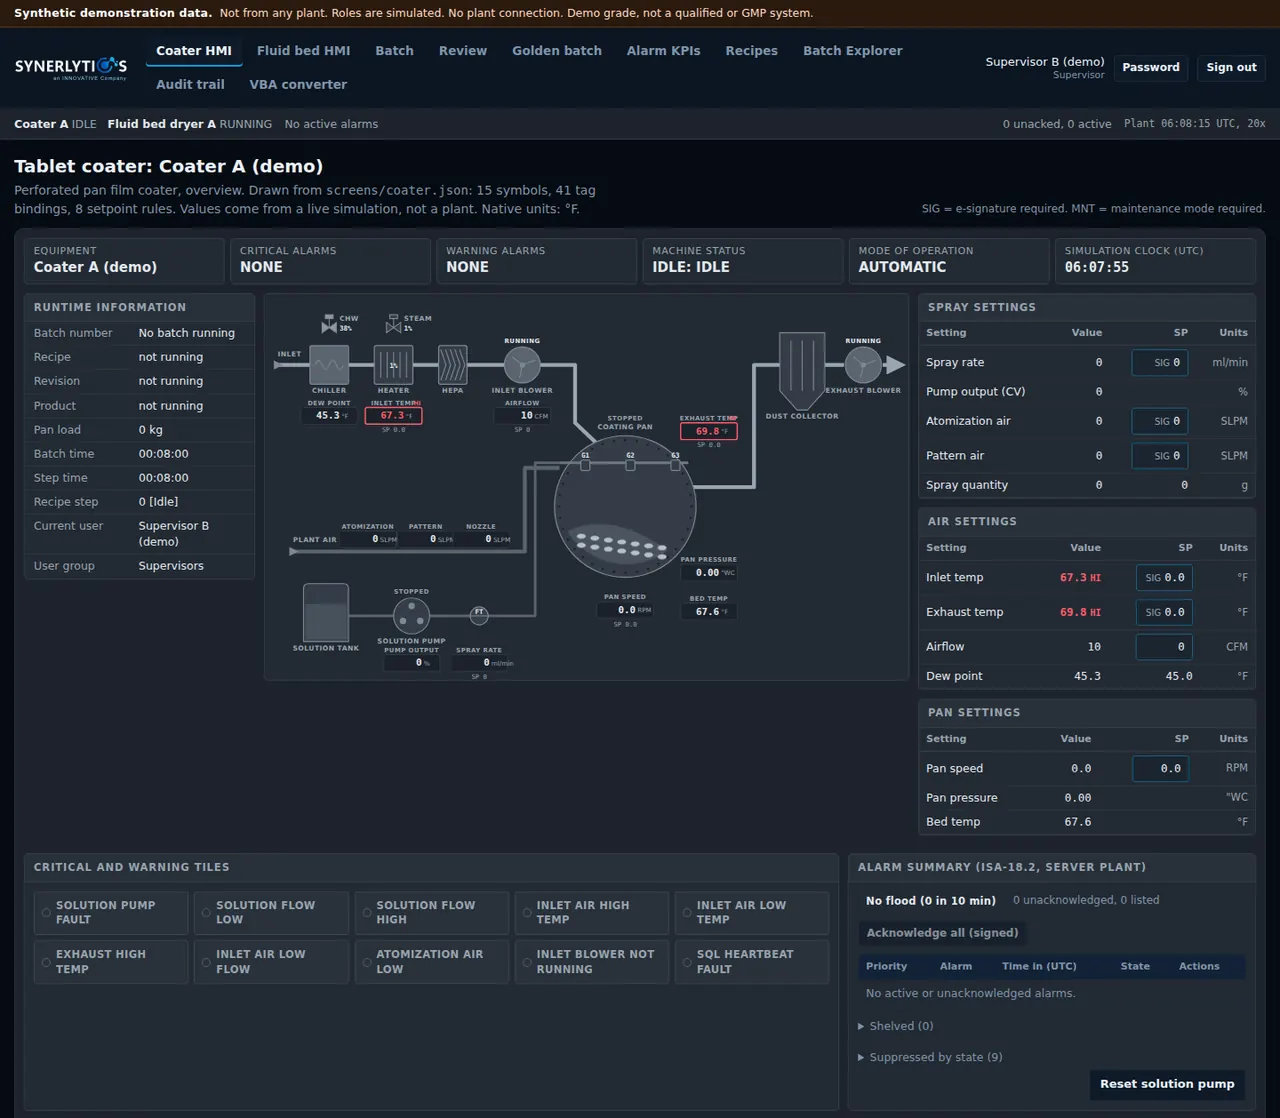Click the Exhaust High Temp alarm tile
The image size is (1280, 1118).
(x=111, y=962)
